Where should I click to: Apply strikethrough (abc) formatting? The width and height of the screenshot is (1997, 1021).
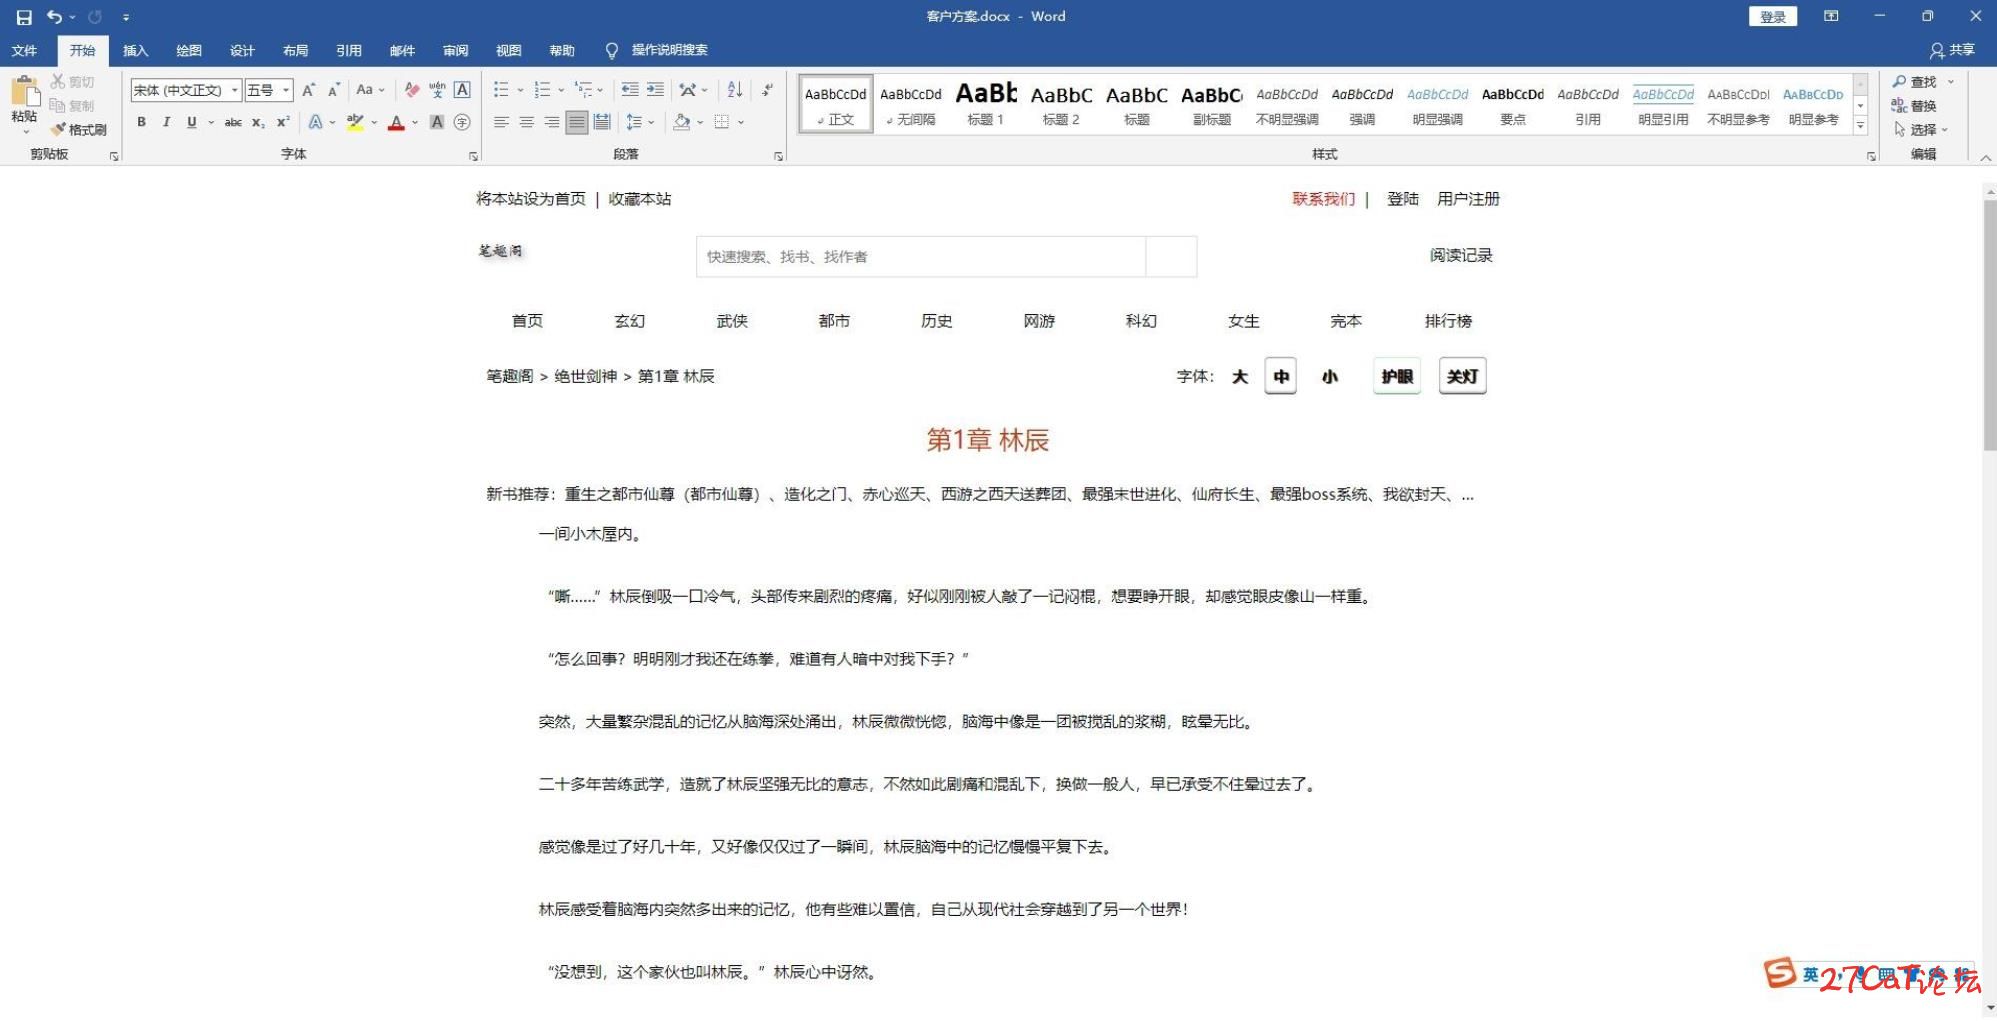[233, 122]
